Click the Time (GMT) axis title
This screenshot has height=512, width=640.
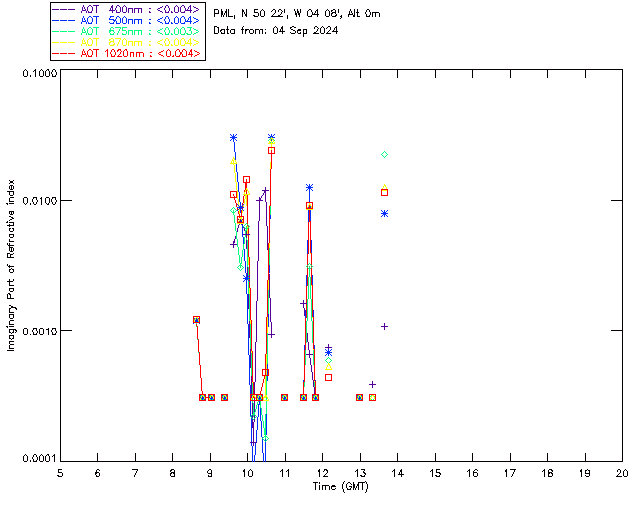click(341, 487)
